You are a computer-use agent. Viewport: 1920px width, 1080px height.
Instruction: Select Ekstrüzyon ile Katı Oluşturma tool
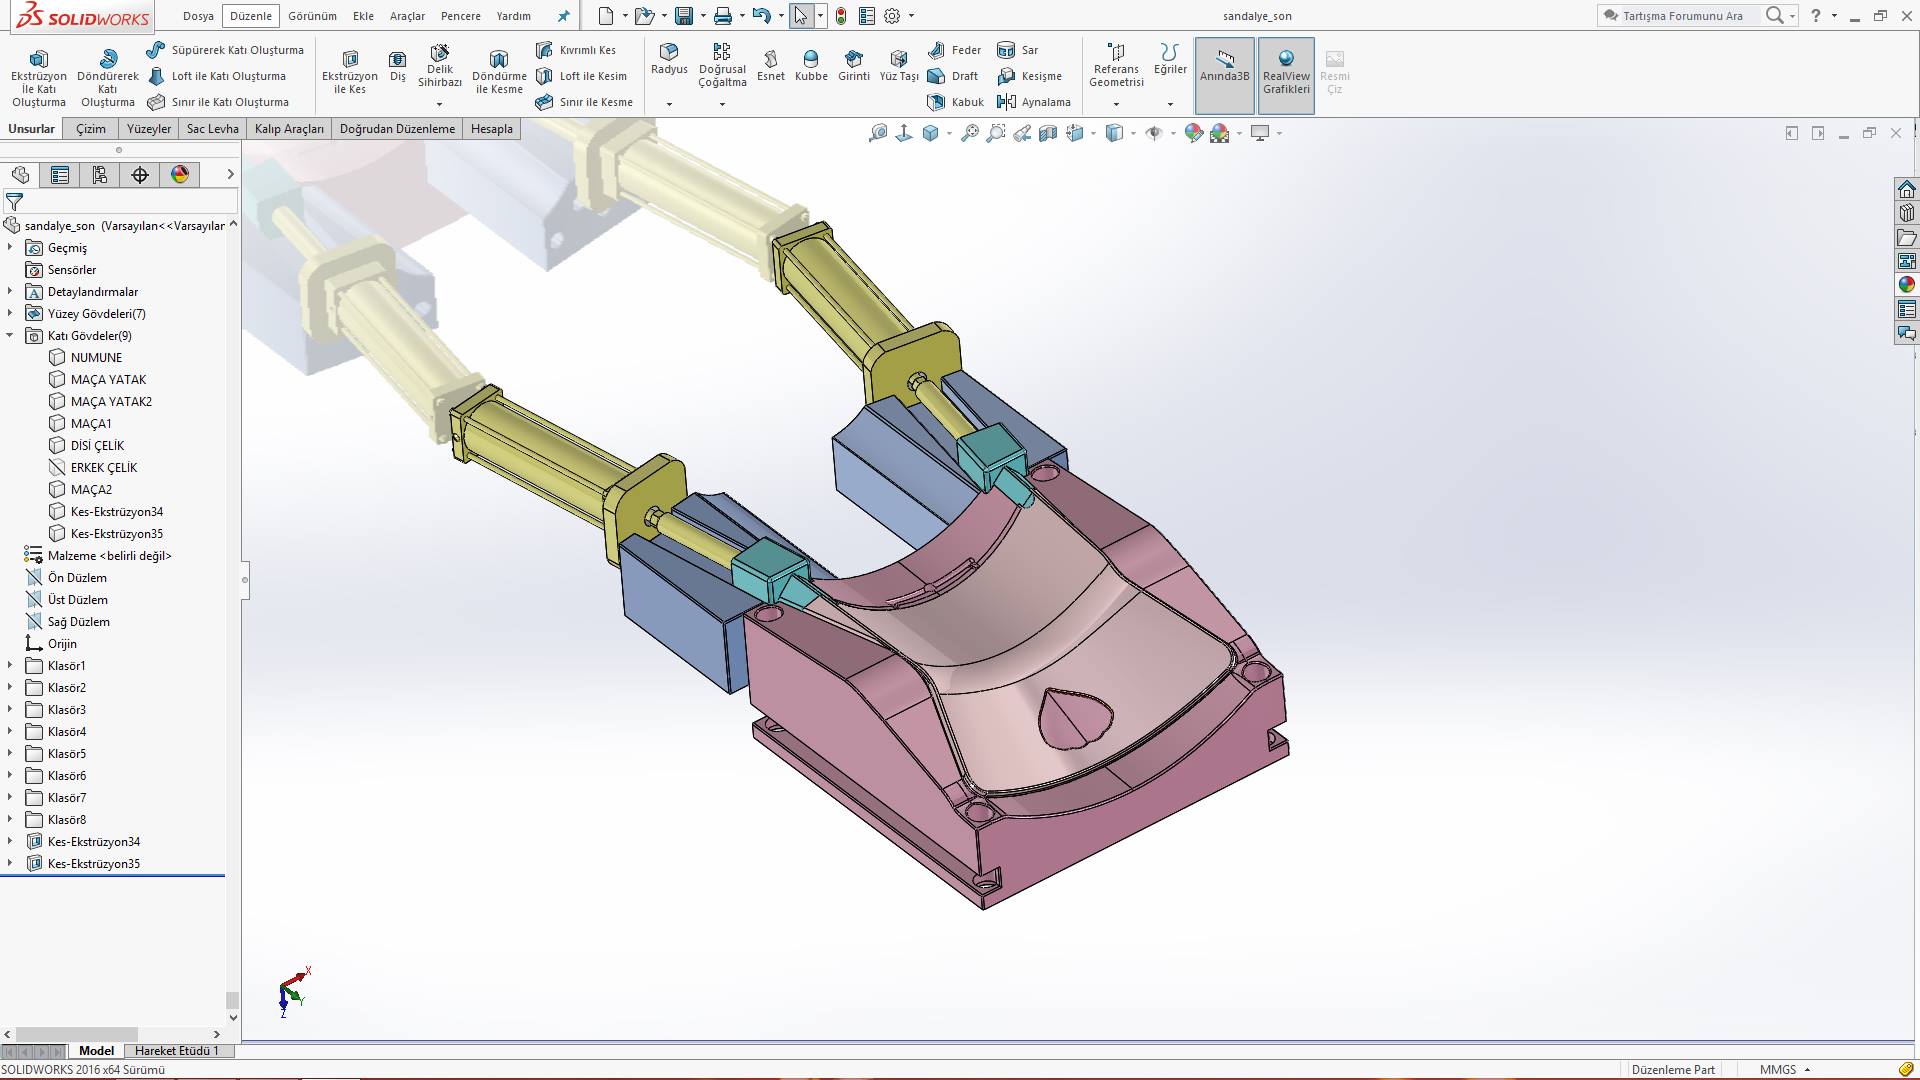(x=38, y=78)
